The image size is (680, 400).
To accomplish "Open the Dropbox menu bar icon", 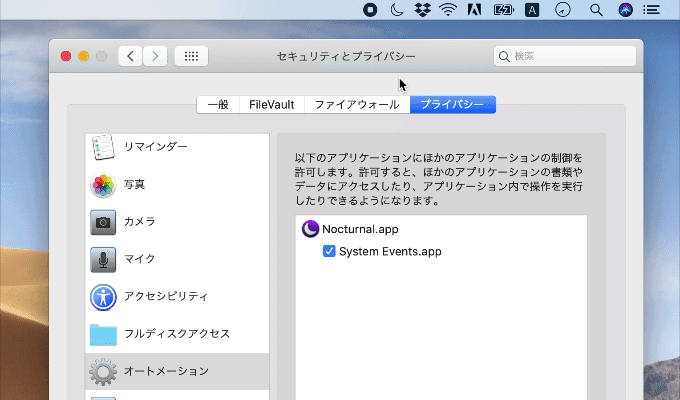I will click(422, 10).
